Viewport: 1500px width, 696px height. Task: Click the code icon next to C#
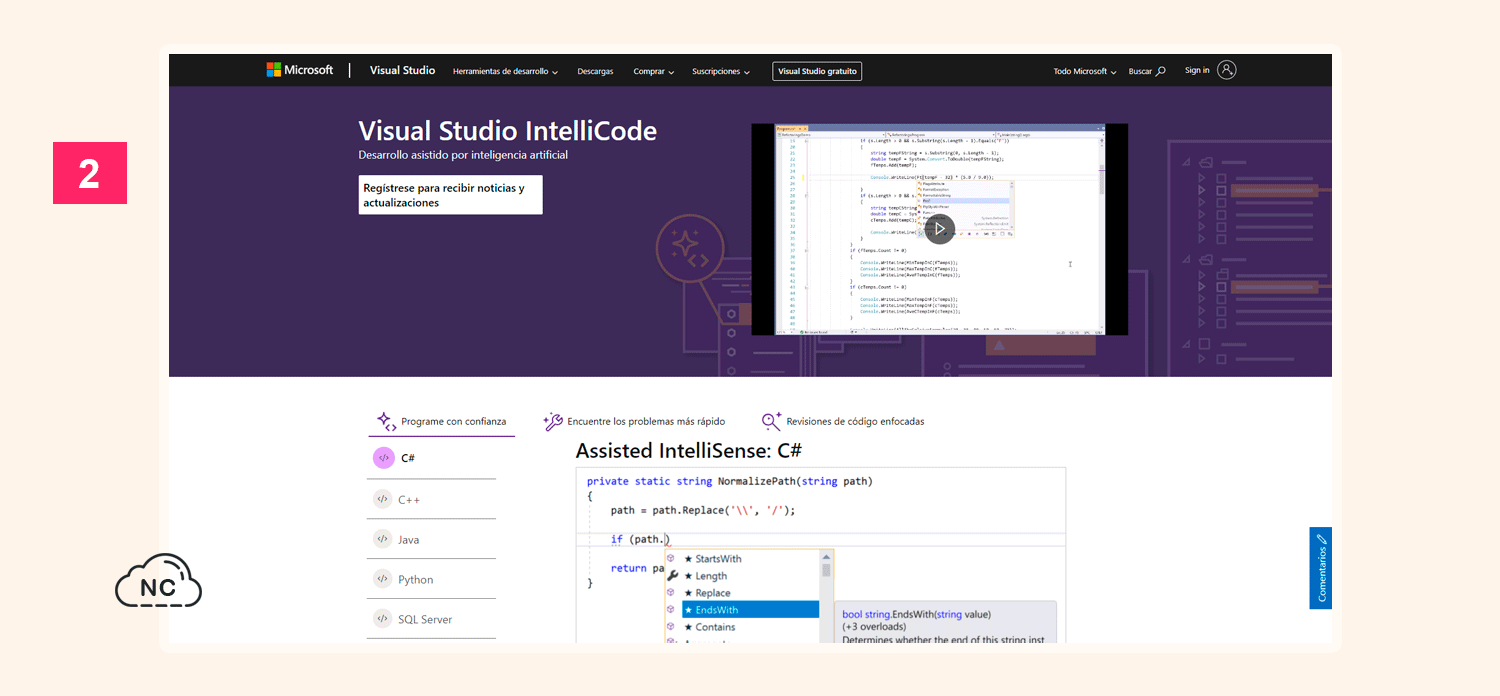384,458
